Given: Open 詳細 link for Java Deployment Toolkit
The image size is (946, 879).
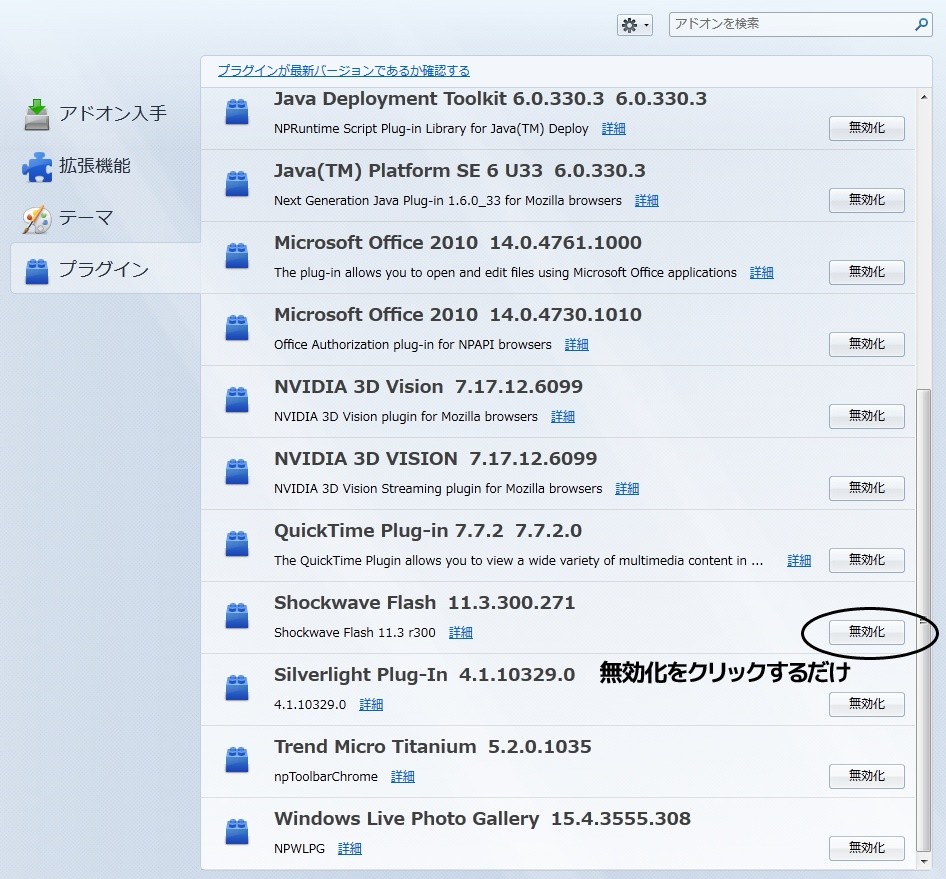Looking at the screenshot, I should coord(614,129).
